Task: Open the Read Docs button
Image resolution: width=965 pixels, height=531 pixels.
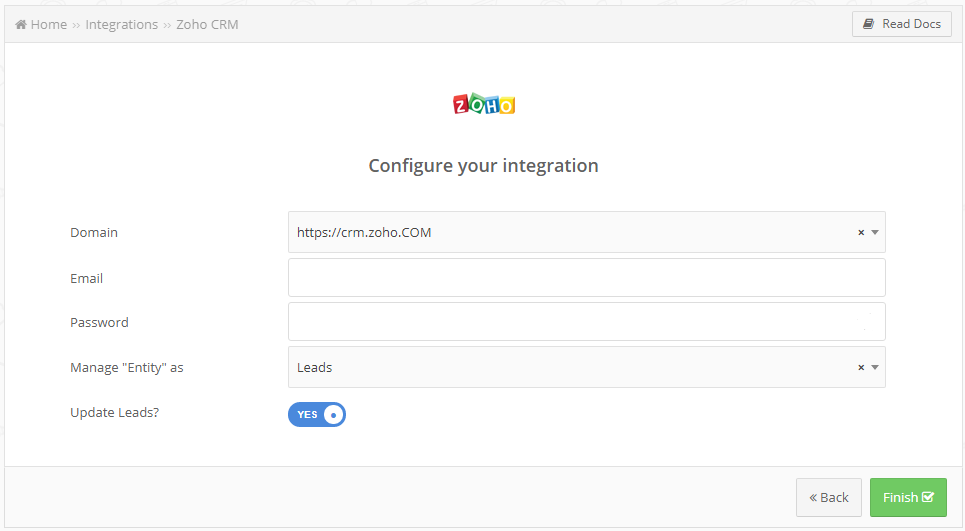Action: [902, 24]
